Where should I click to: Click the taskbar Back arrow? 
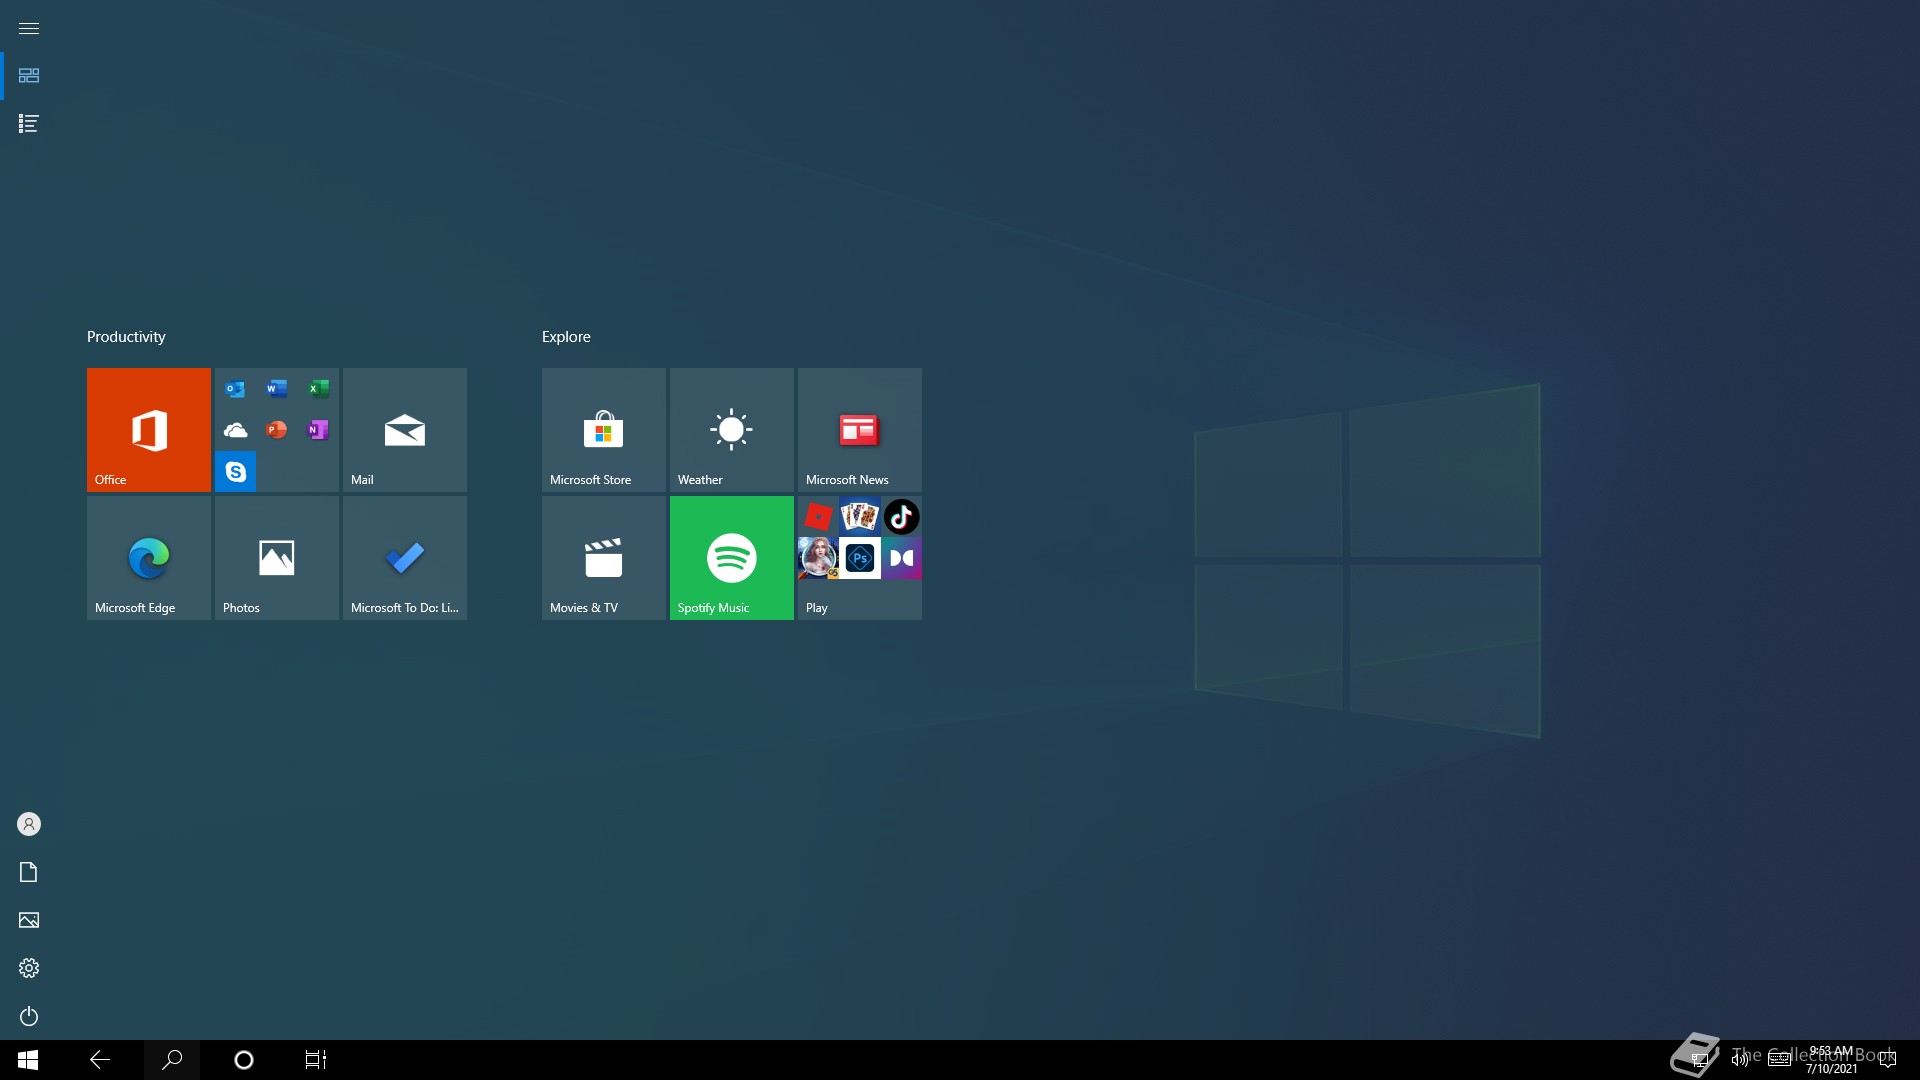(x=100, y=1060)
